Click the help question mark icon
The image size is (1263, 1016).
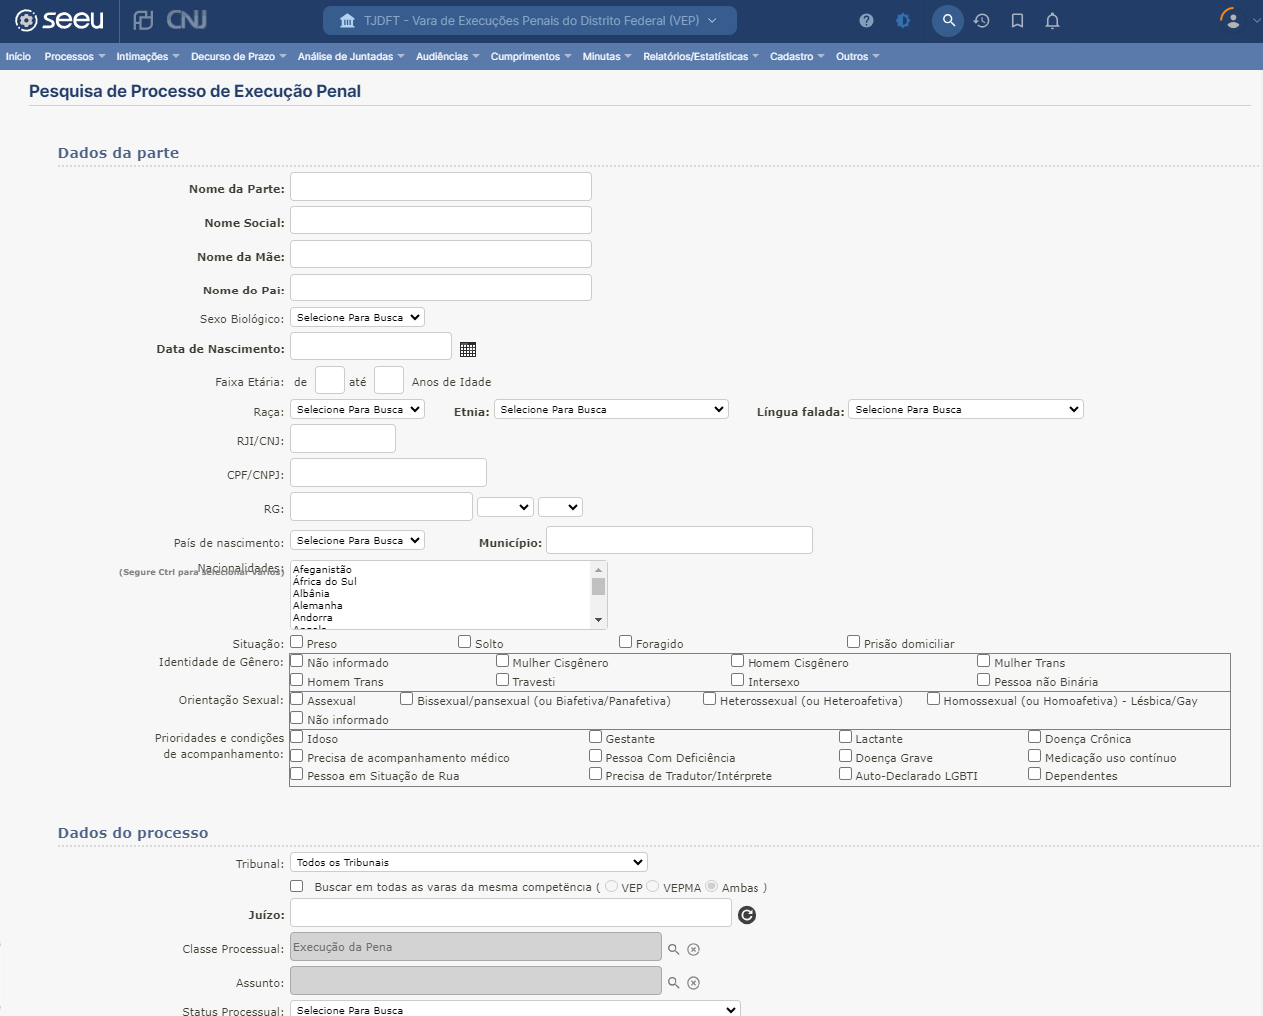pyautogui.click(x=866, y=21)
